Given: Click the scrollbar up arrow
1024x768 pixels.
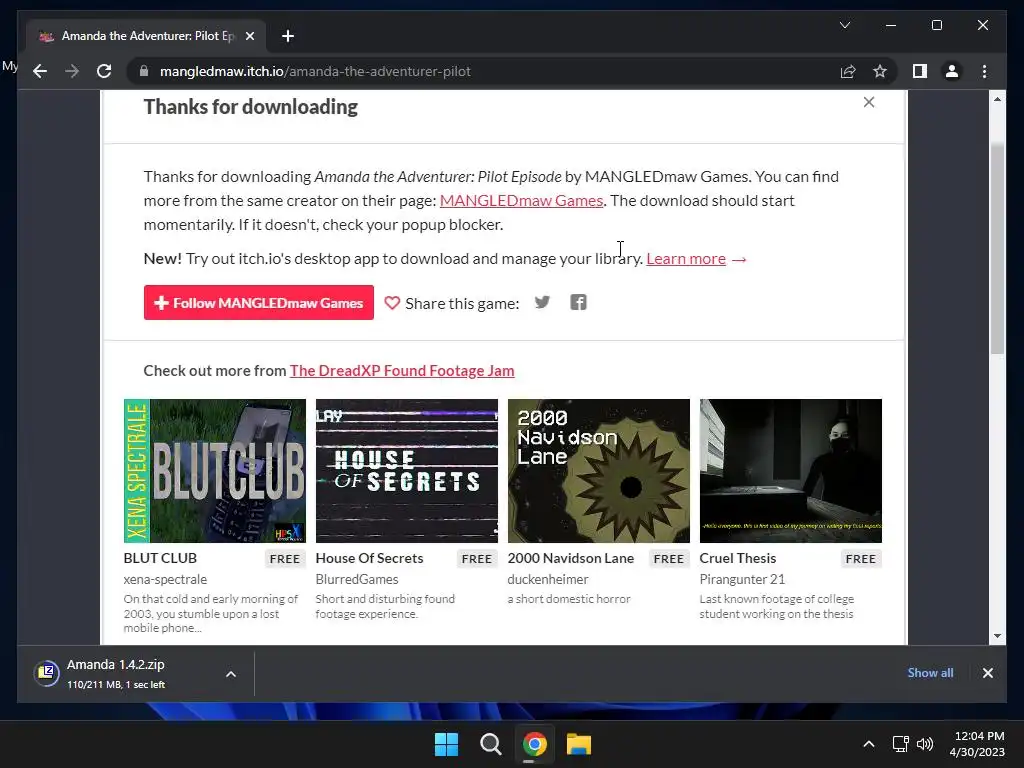Looking at the screenshot, I should click(997, 99).
